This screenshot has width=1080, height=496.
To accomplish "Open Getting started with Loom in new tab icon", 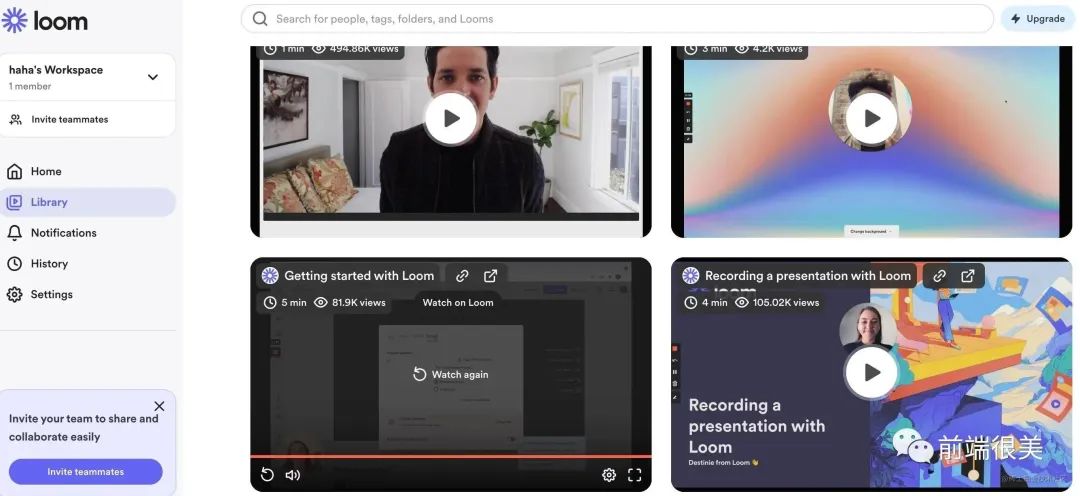I will click(490, 276).
